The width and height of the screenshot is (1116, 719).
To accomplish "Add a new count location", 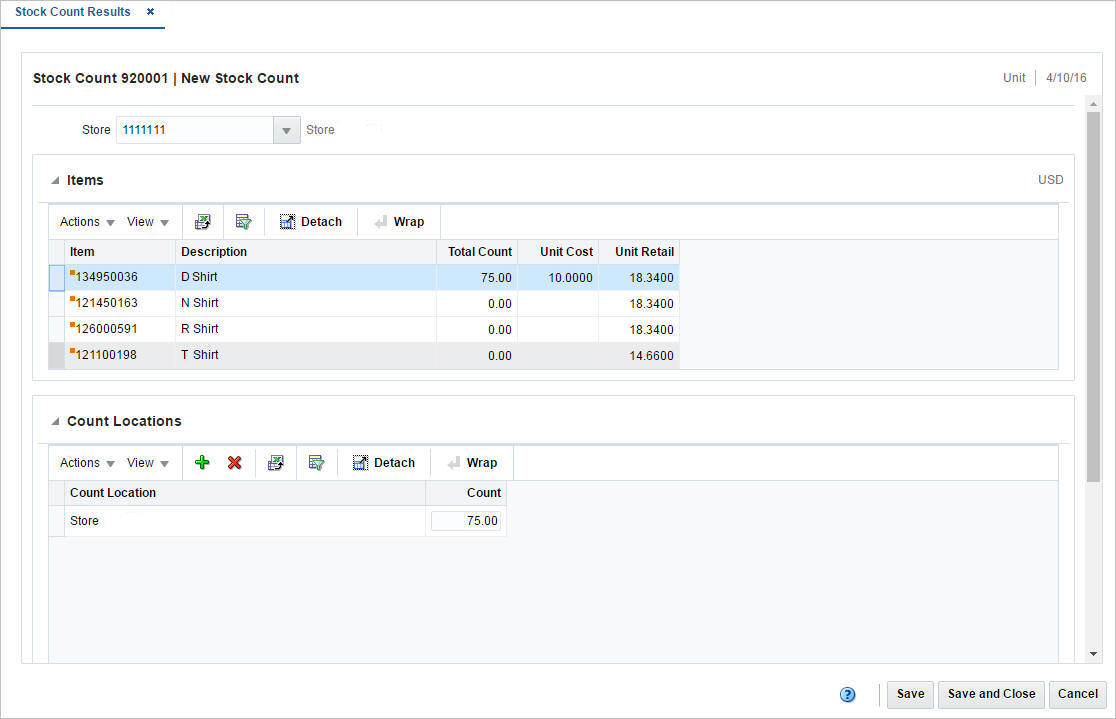I will [201, 462].
